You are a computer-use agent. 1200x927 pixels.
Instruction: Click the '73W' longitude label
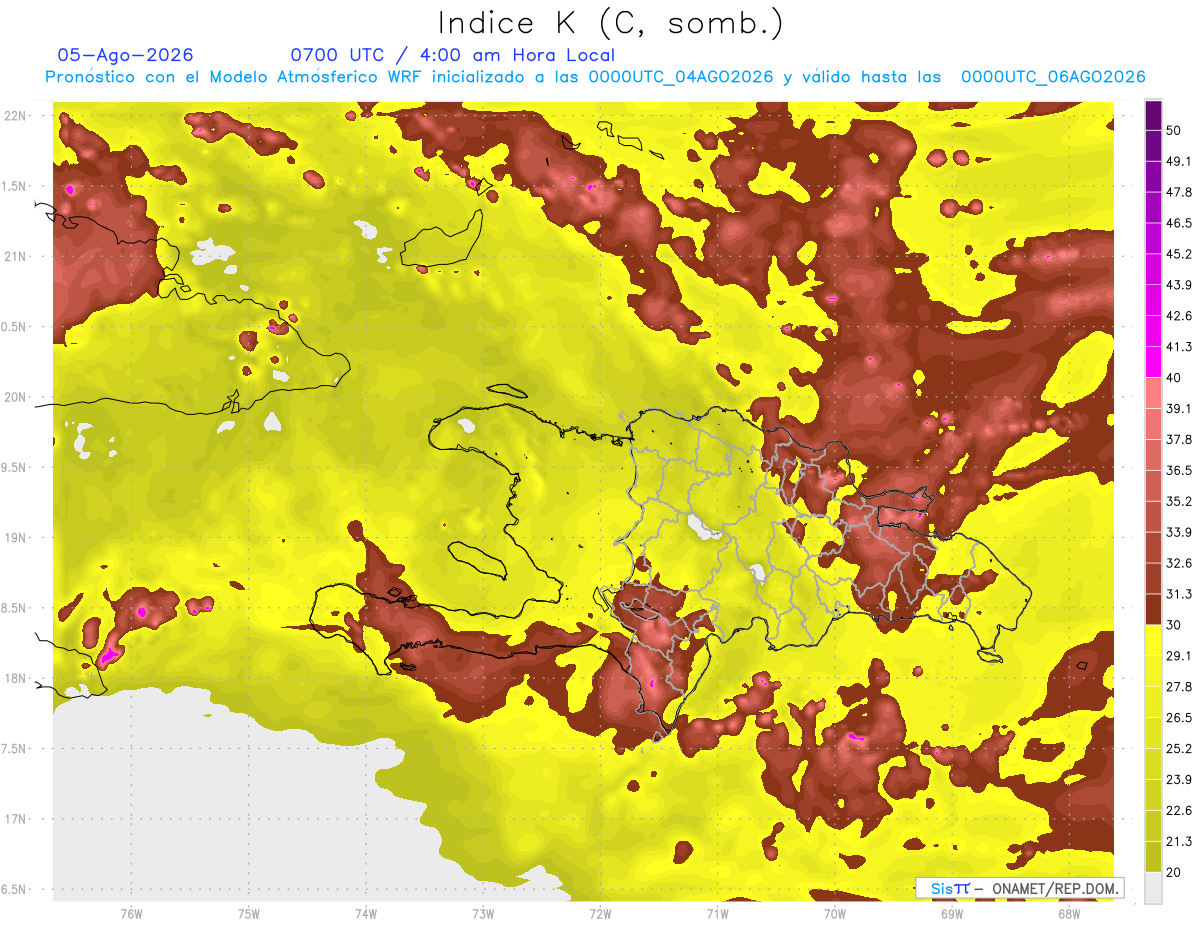[x=483, y=912]
